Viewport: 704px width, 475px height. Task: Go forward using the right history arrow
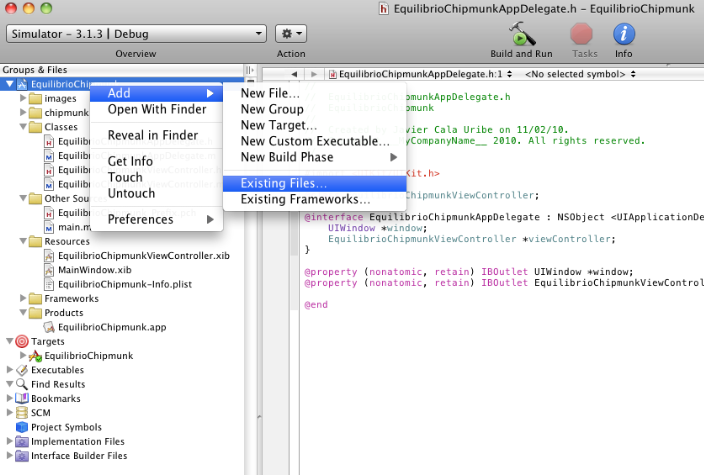314,74
